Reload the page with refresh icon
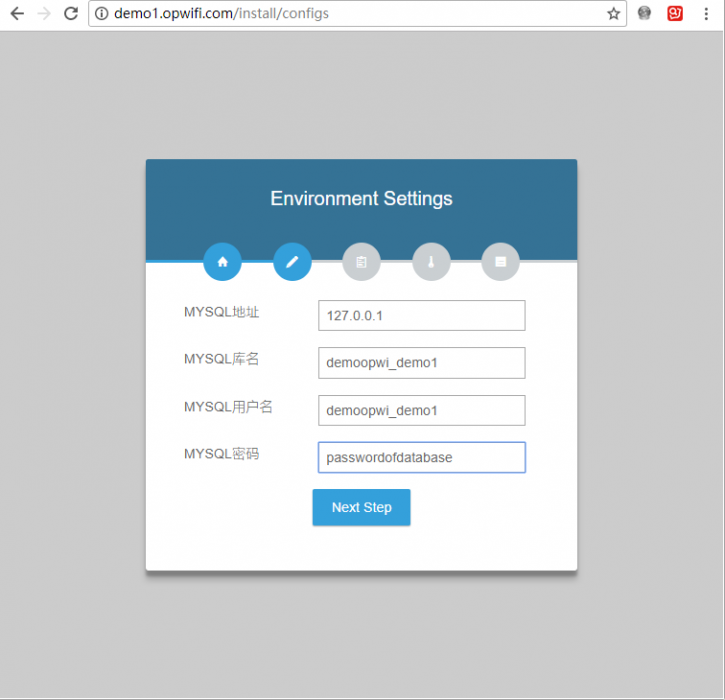 71,13
